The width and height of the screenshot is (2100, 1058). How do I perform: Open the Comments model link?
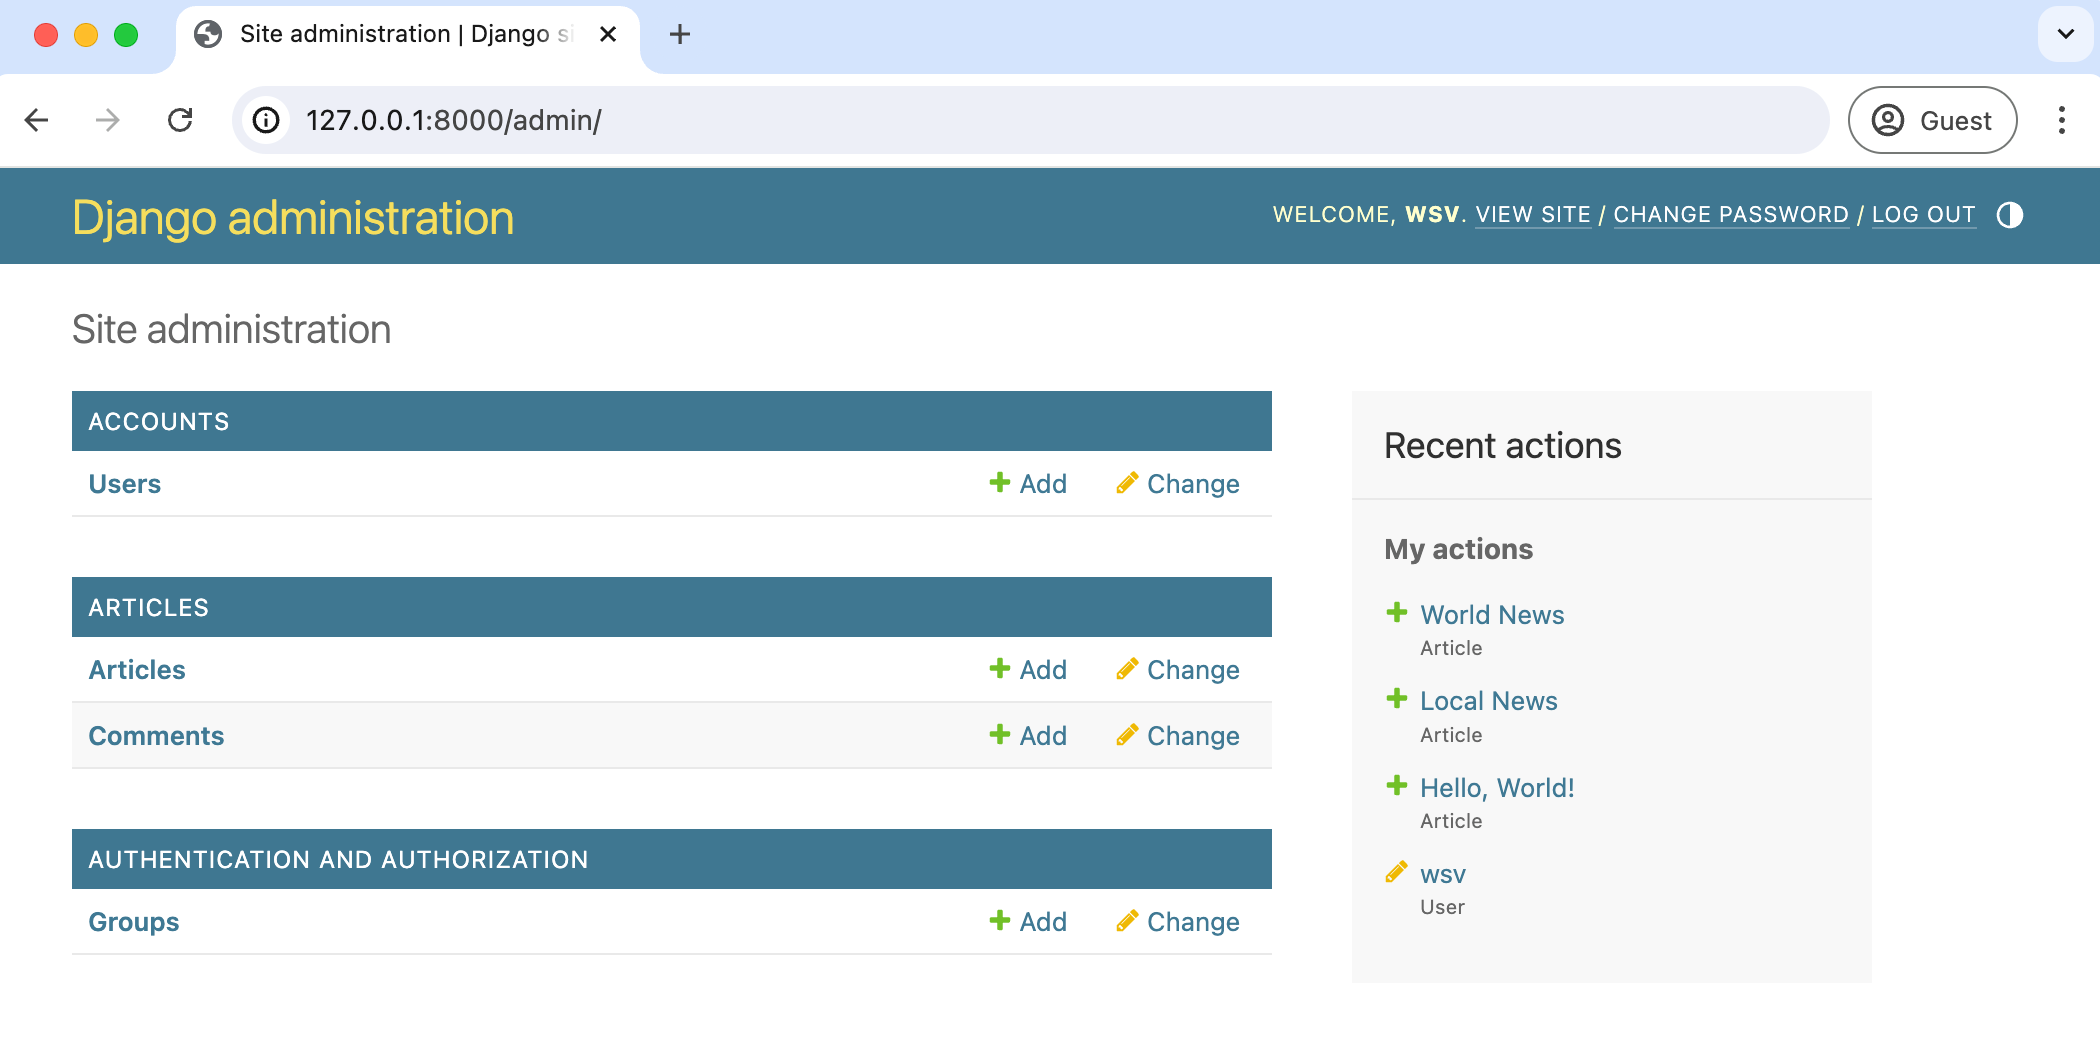coord(156,736)
